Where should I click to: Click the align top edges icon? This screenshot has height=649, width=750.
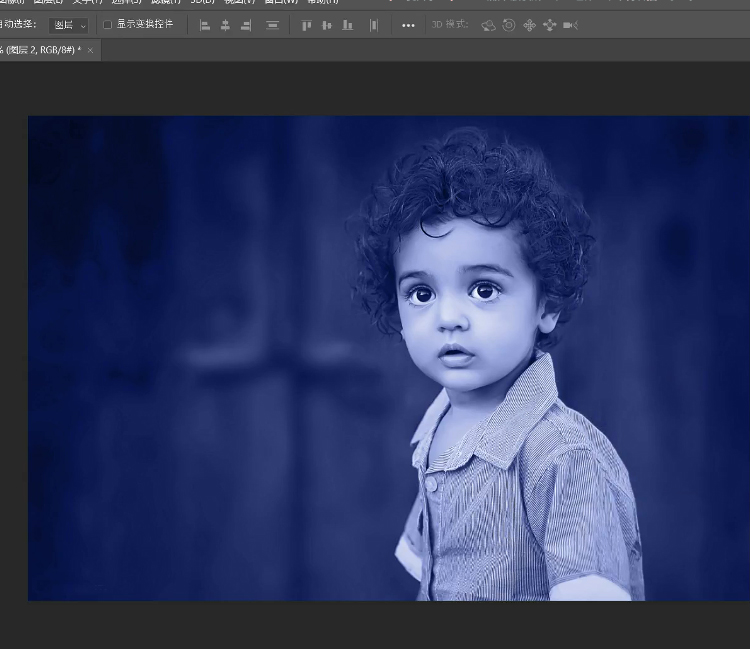pos(307,25)
